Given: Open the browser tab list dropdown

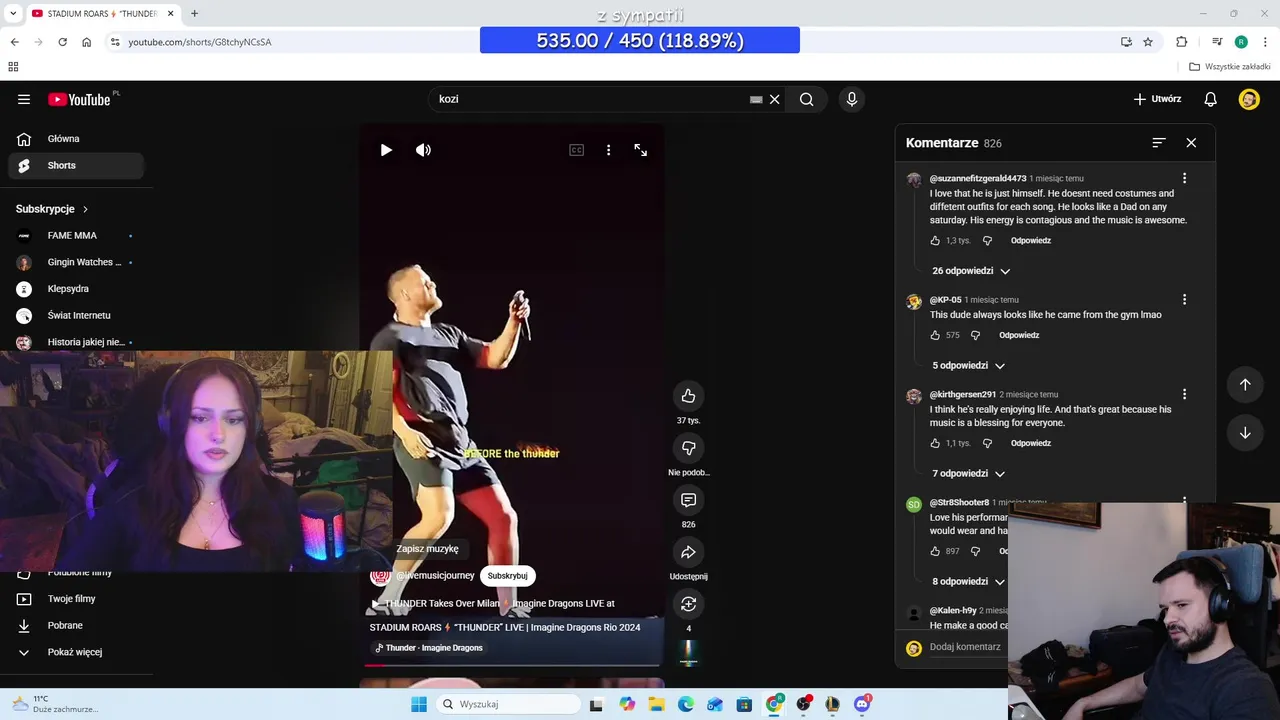Looking at the screenshot, I should [13, 13].
